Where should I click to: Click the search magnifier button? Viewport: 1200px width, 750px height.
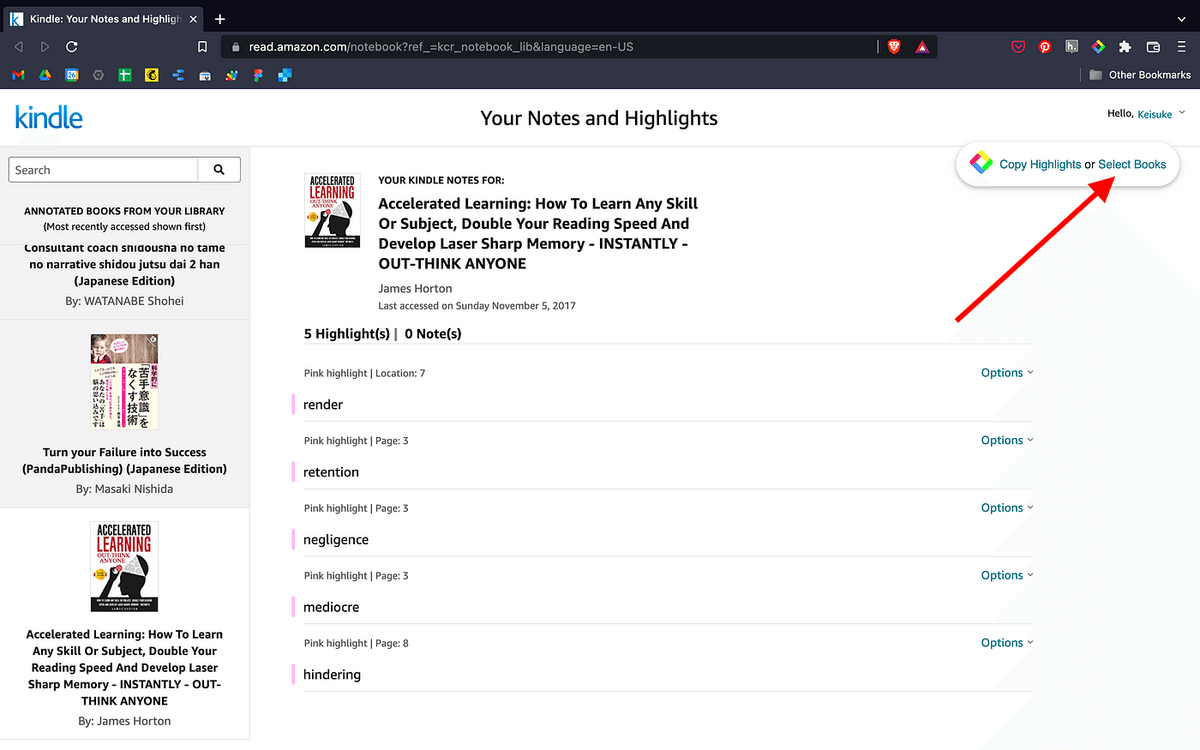[219, 170]
